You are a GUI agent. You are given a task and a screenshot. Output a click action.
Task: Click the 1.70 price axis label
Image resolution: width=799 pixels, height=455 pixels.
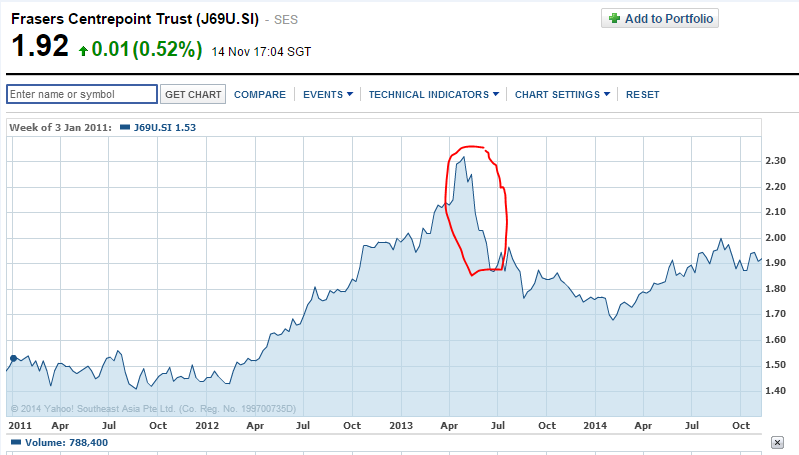776,314
